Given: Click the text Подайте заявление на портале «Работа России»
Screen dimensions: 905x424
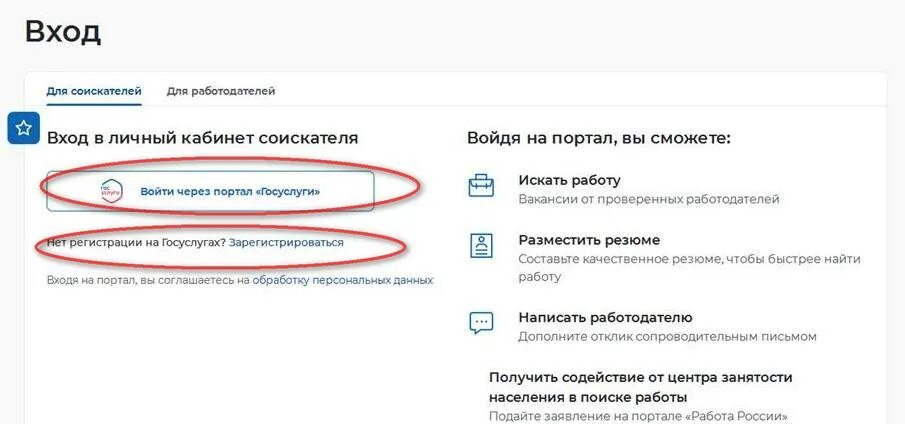Looking at the screenshot, I should point(638,416).
